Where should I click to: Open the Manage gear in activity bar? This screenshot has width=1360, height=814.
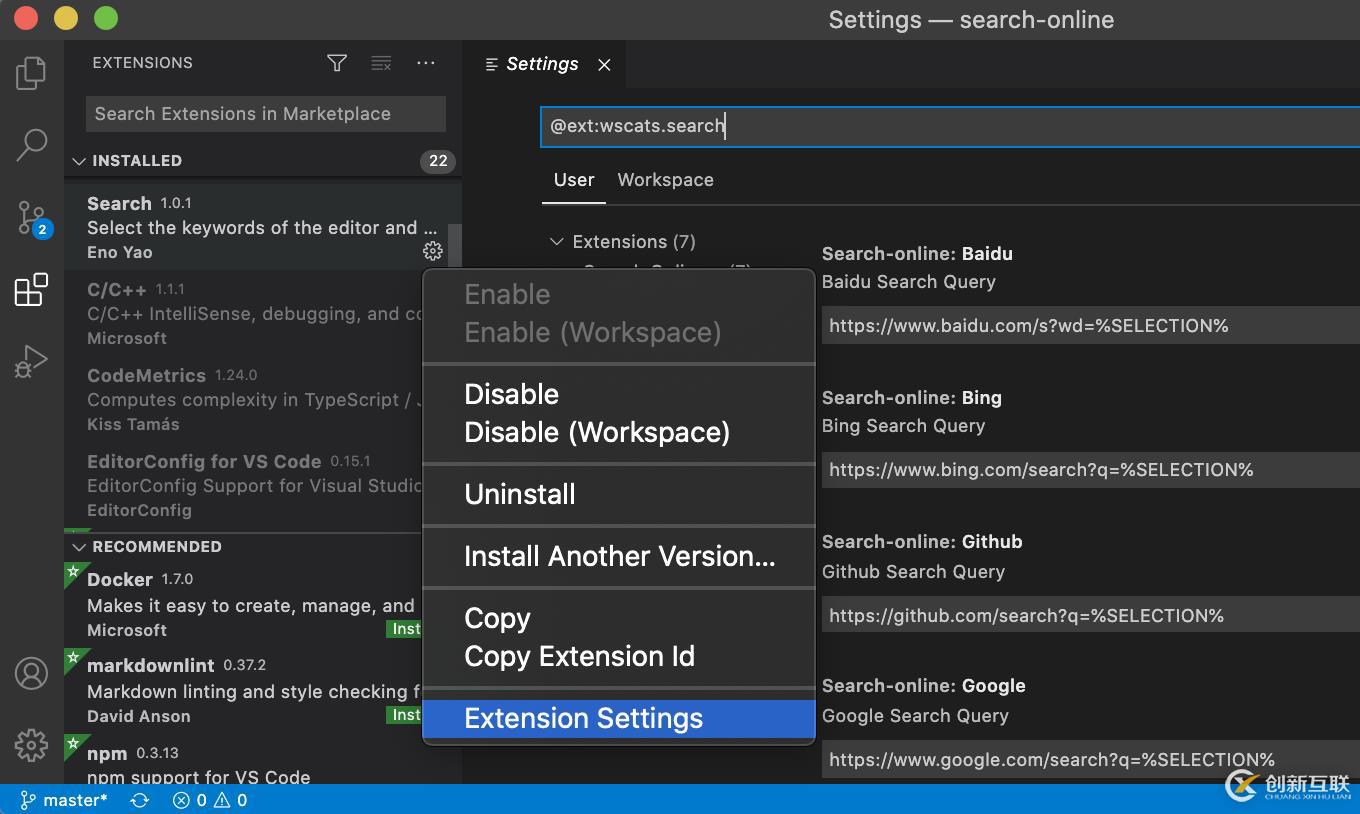click(31, 745)
